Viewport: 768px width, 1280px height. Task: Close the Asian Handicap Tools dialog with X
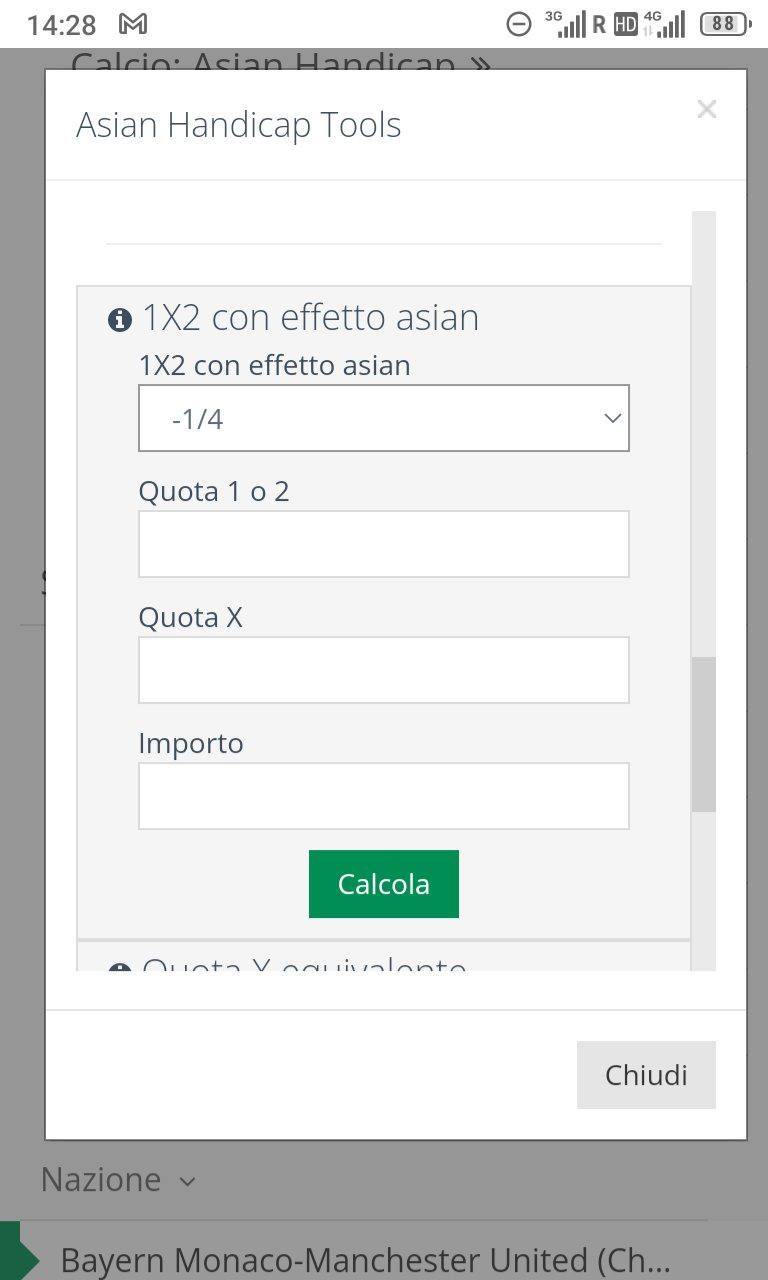(707, 110)
